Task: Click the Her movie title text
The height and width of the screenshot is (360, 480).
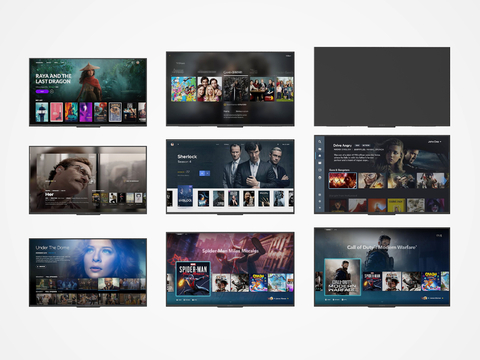Action: point(49,194)
